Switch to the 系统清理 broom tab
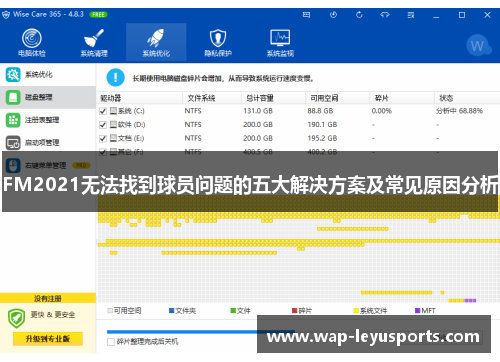Image resolution: width=500 pixels, height=362 pixels. pos(94,42)
